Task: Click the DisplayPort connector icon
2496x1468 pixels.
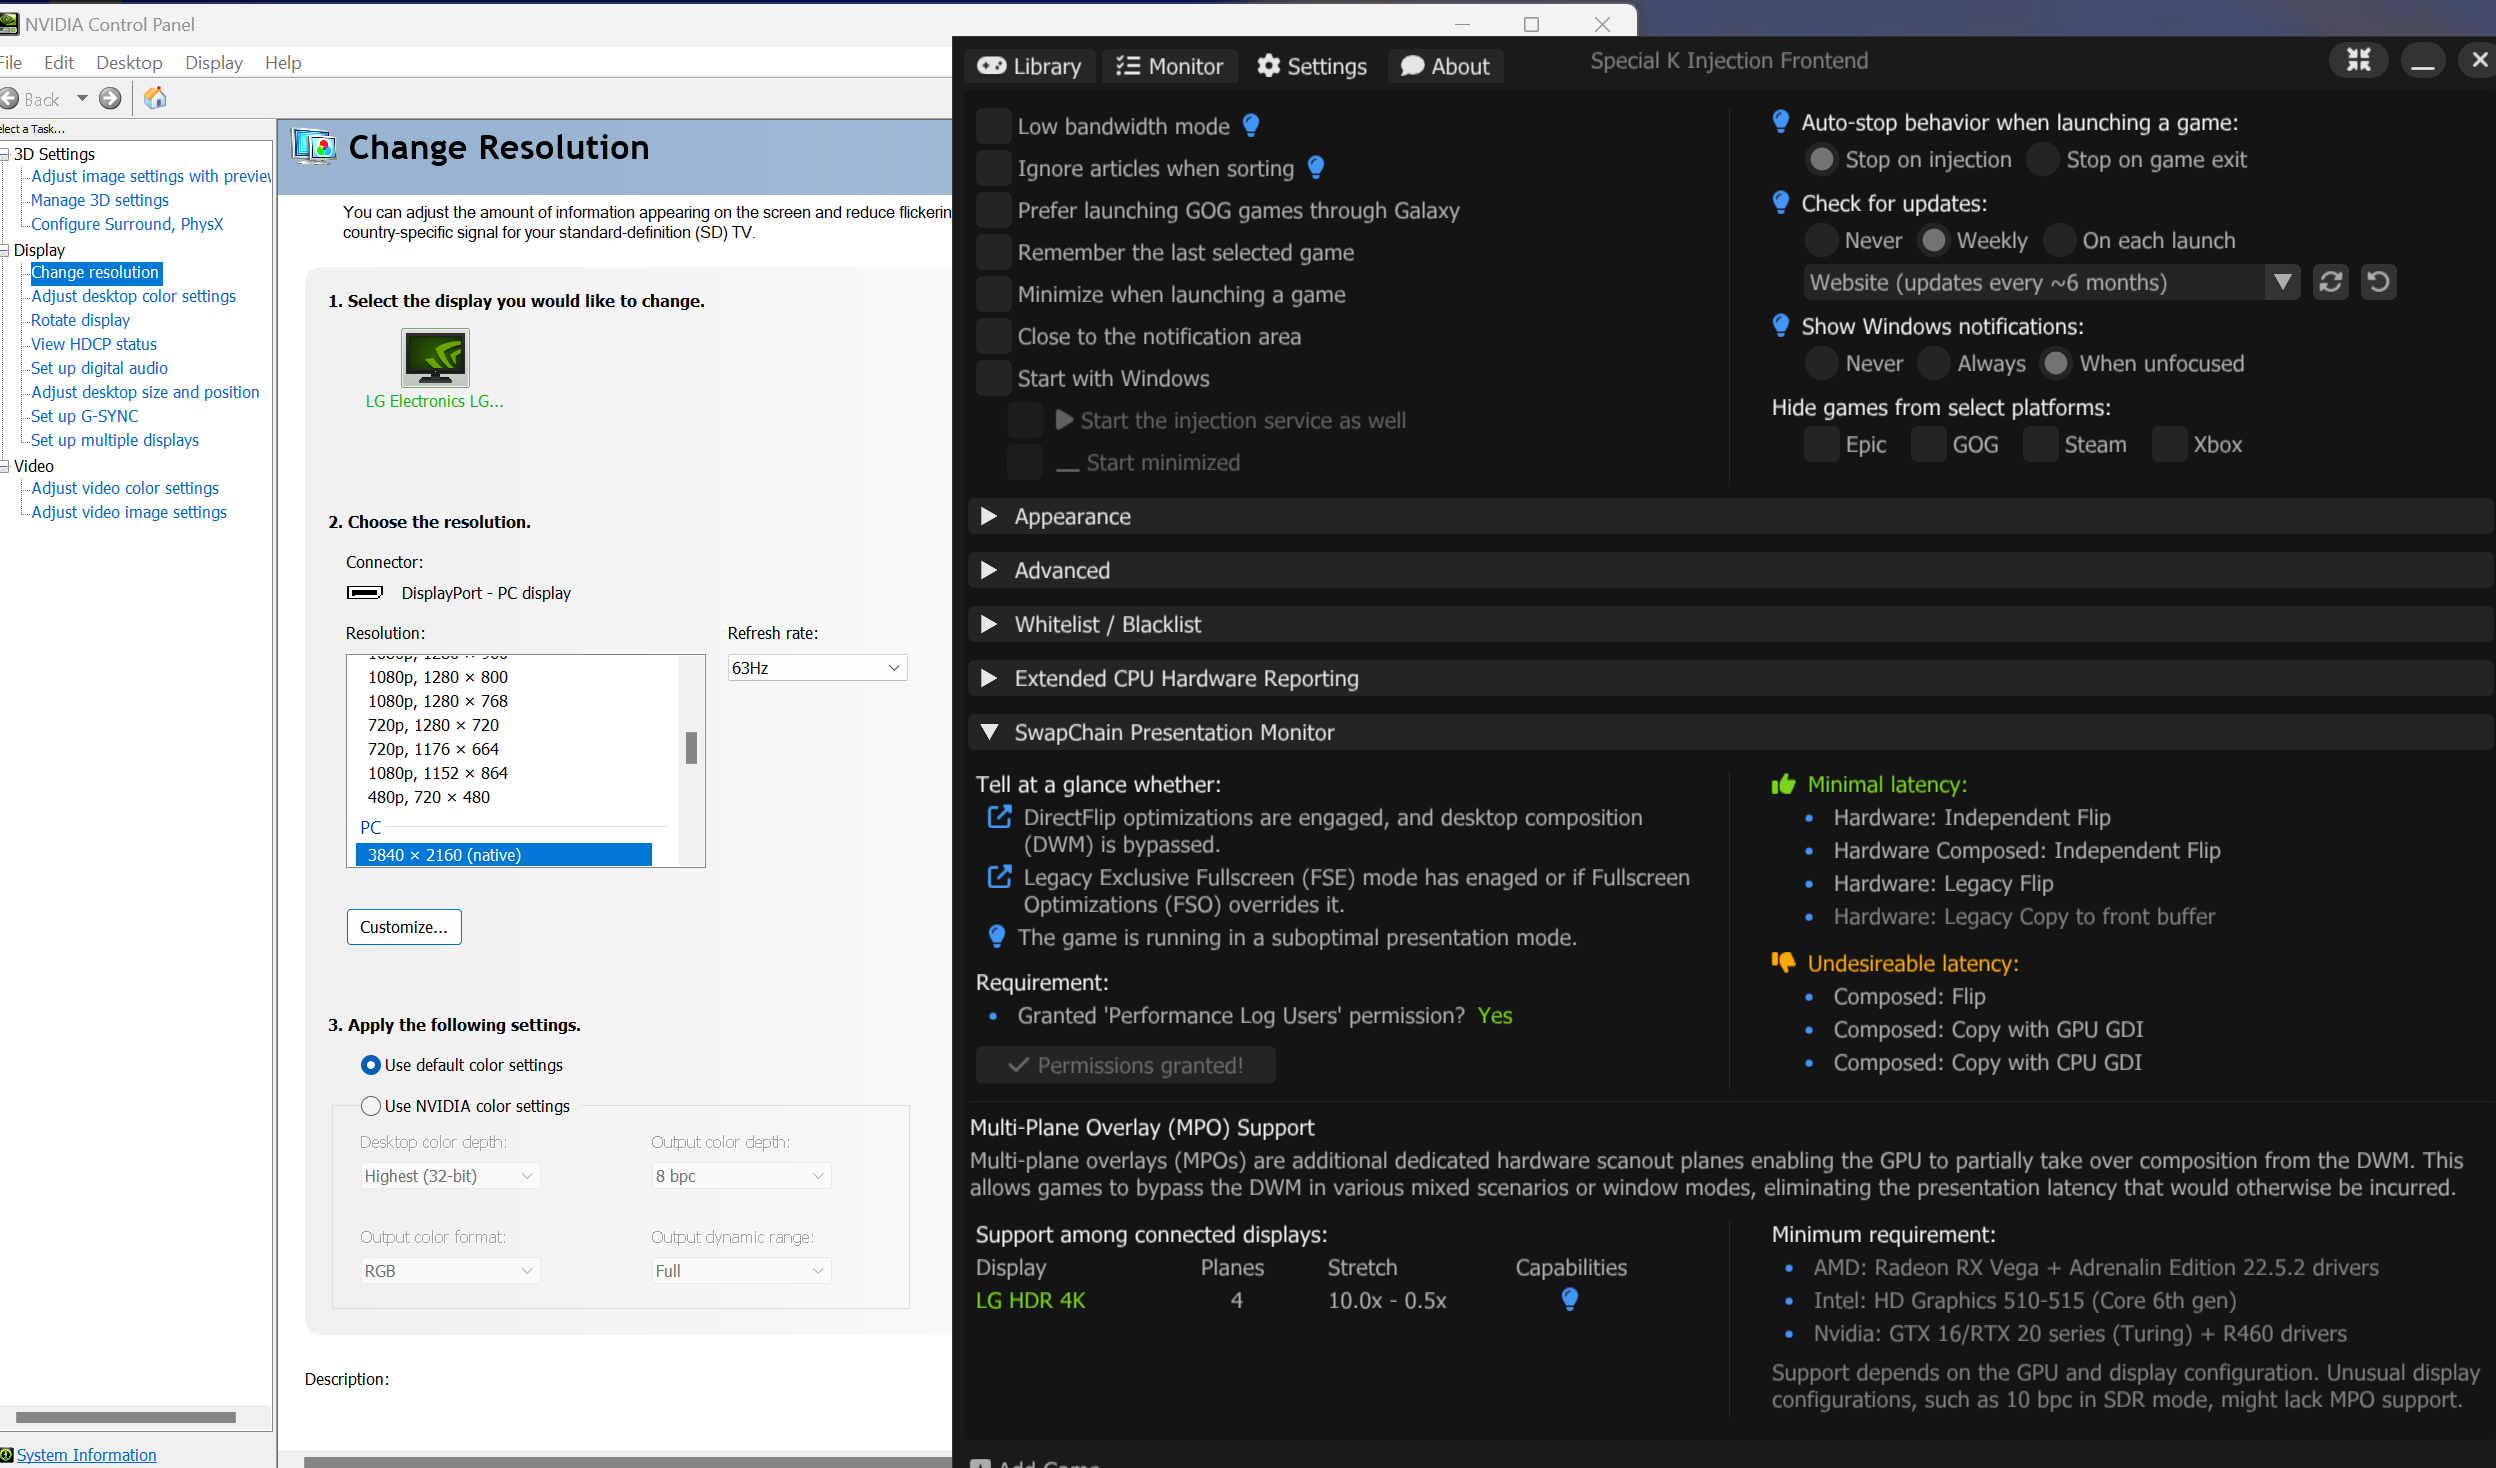Action: click(x=365, y=592)
